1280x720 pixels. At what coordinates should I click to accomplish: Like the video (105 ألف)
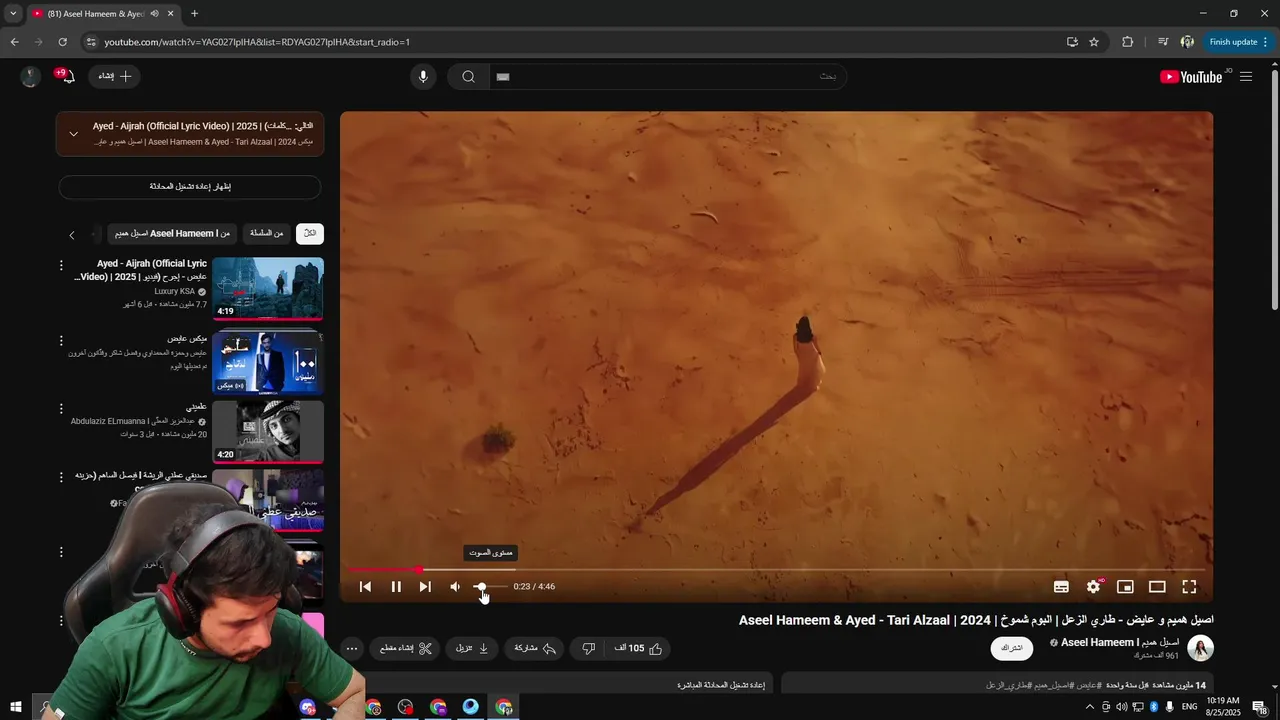(638, 648)
